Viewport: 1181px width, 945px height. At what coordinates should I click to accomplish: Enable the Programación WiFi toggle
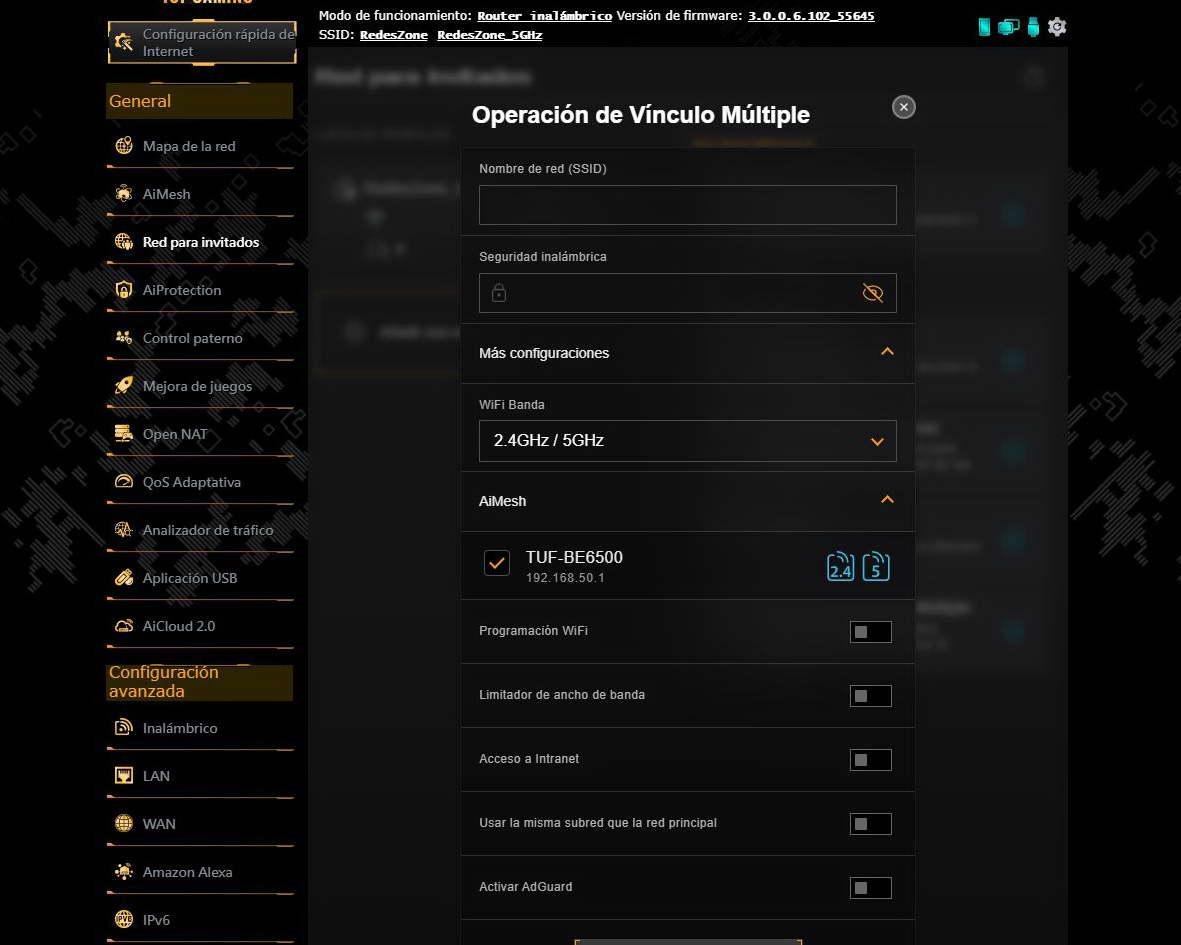[871, 632]
